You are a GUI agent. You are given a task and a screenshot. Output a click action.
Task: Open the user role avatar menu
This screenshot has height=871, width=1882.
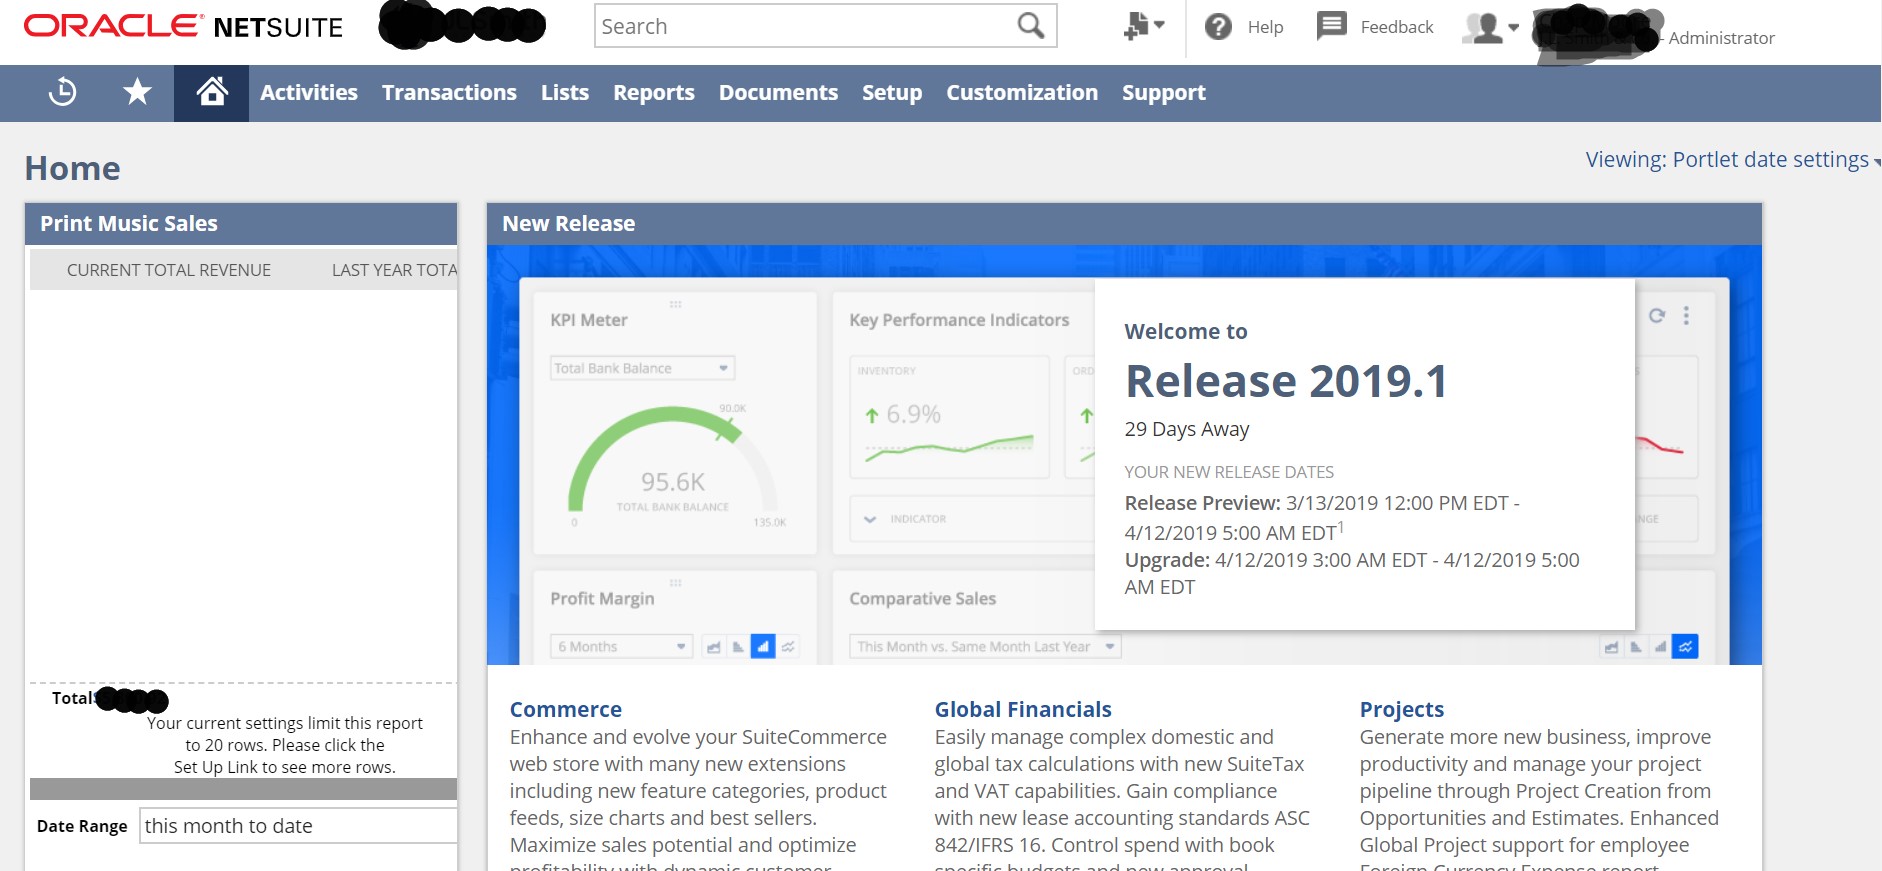[1489, 28]
